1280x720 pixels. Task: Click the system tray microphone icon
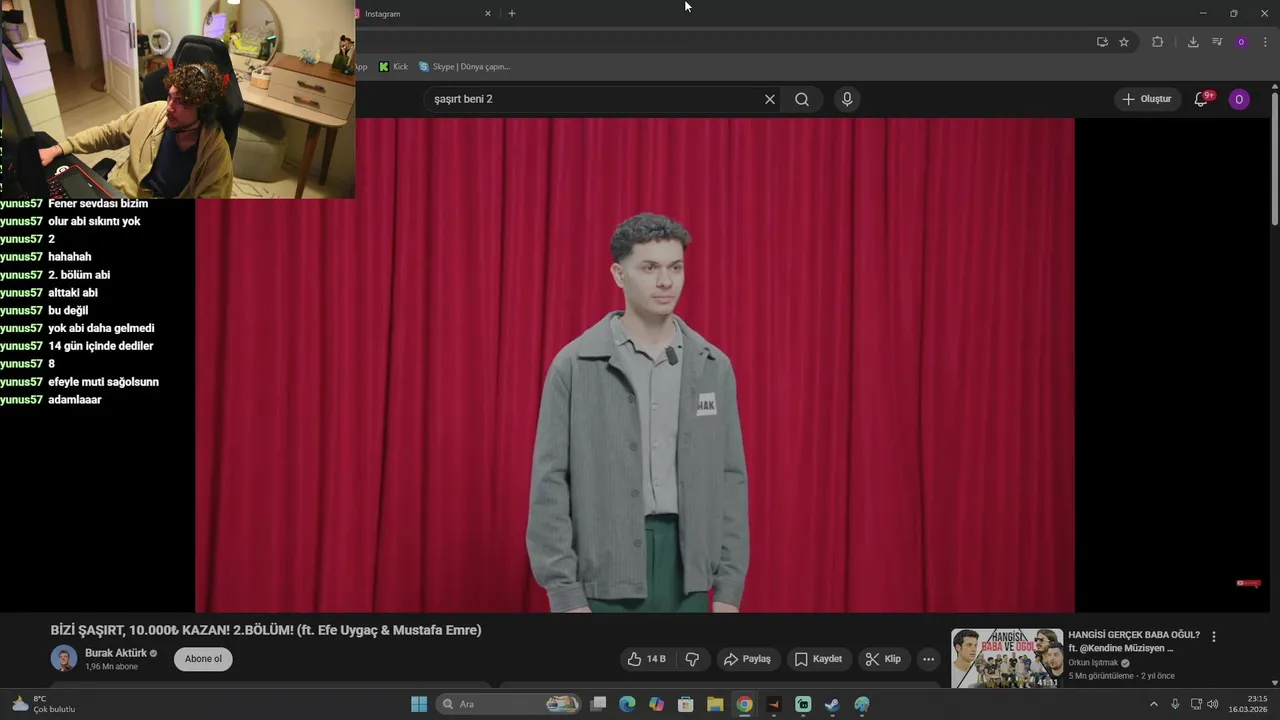coord(1175,704)
